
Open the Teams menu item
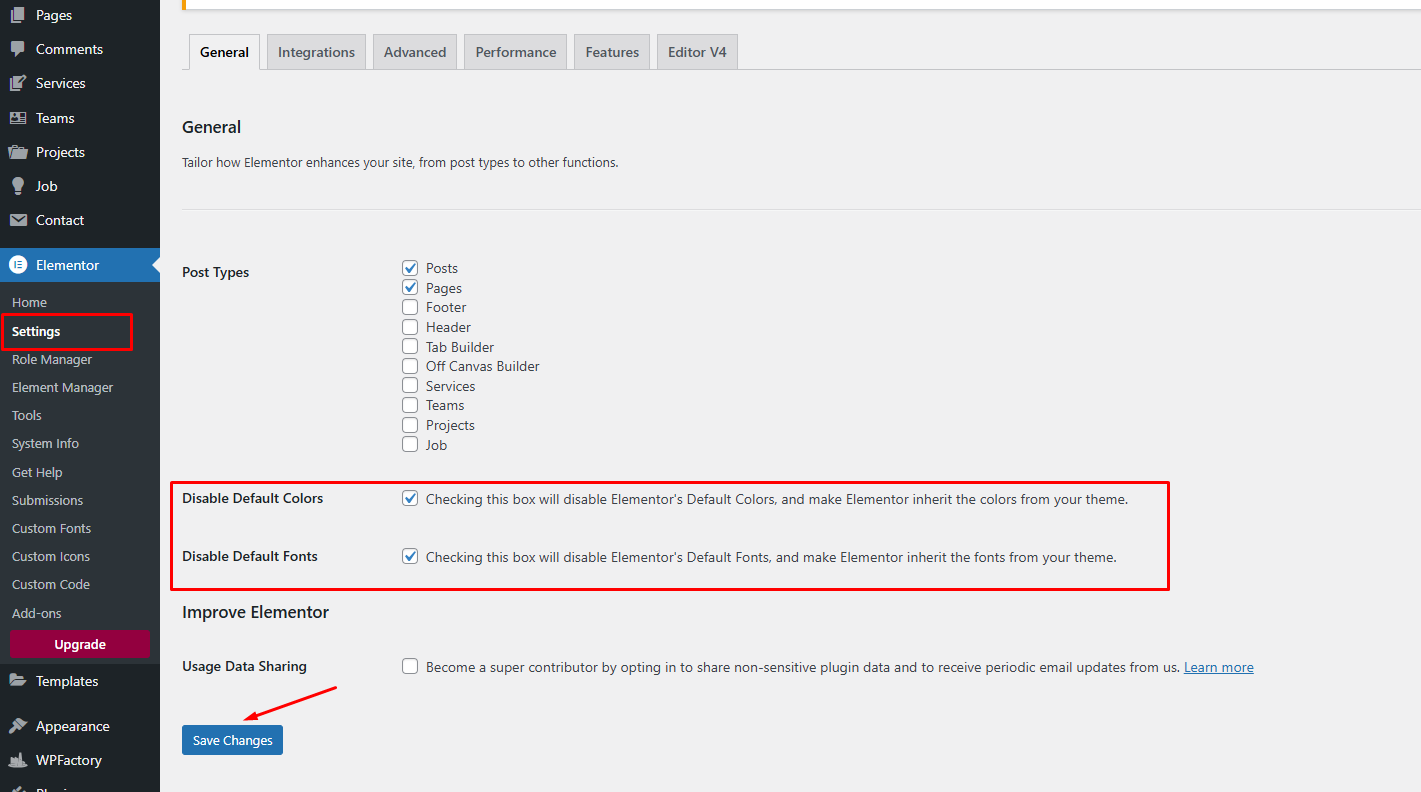click(80, 118)
